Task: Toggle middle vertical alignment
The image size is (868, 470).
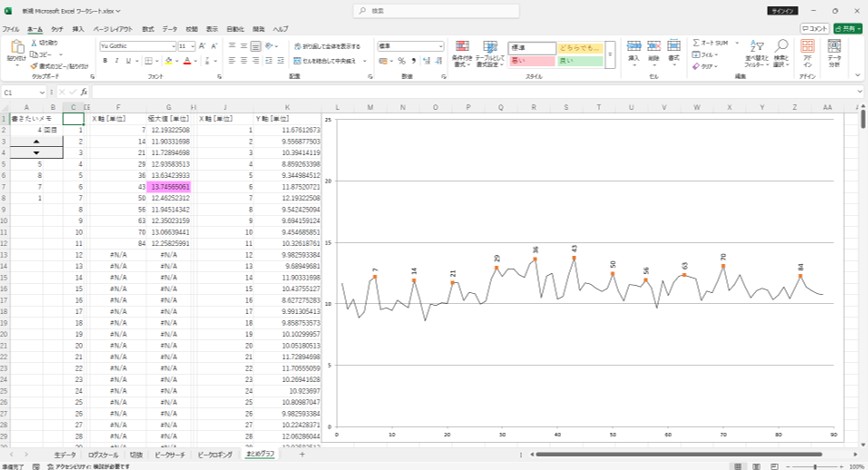Action: coord(244,46)
